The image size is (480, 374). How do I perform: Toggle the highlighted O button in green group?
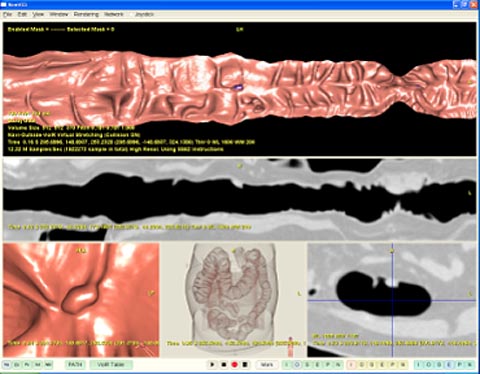(297, 365)
